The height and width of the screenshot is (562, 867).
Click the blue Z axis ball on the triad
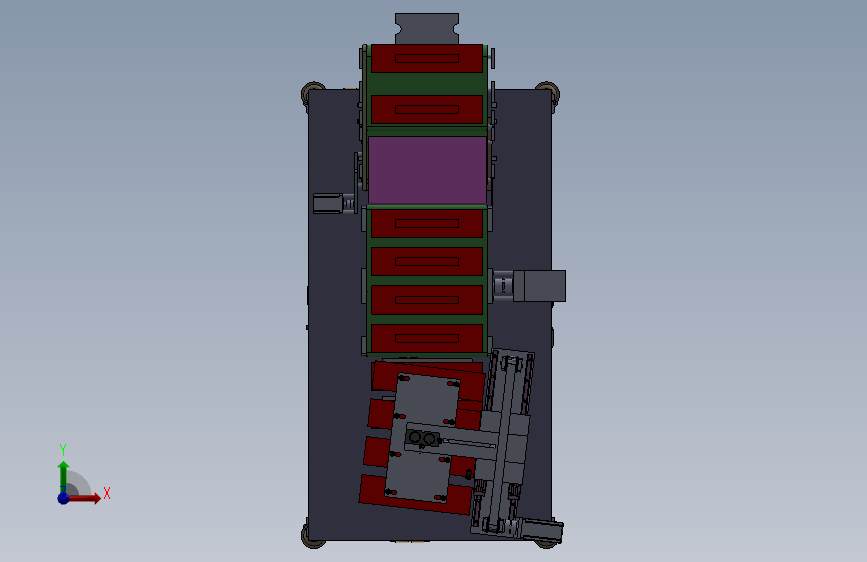click(64, 498)
